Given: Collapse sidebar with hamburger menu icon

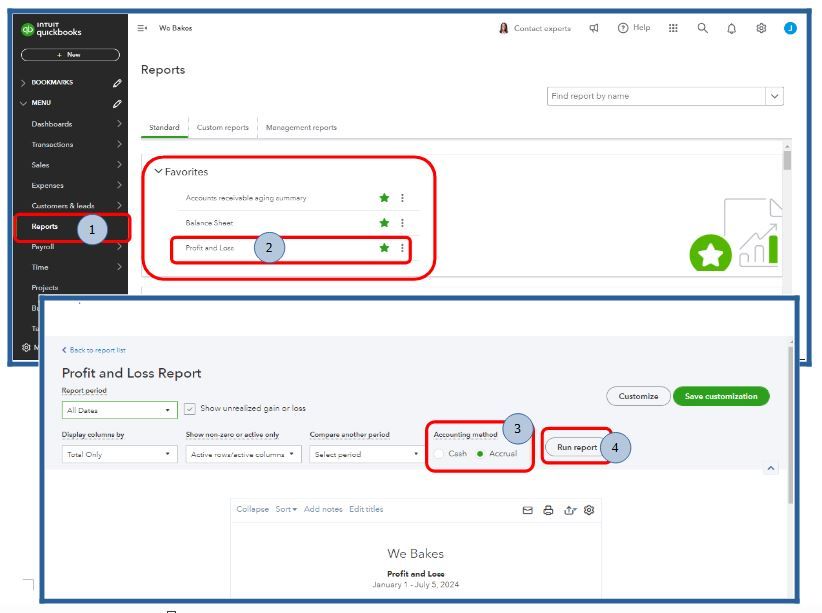Looking at the screenshot, I should click(142, 28).
